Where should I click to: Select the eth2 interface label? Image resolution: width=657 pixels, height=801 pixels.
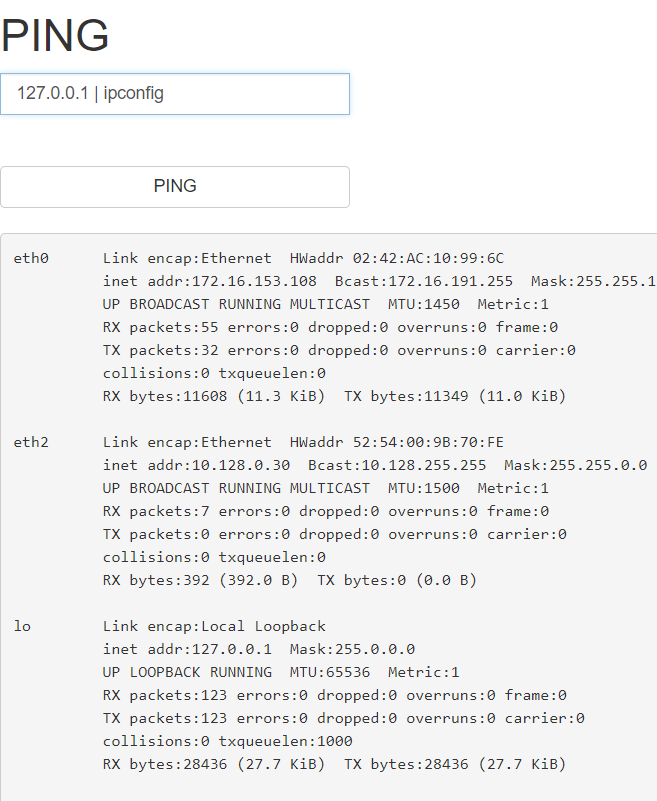pos(31,442)
